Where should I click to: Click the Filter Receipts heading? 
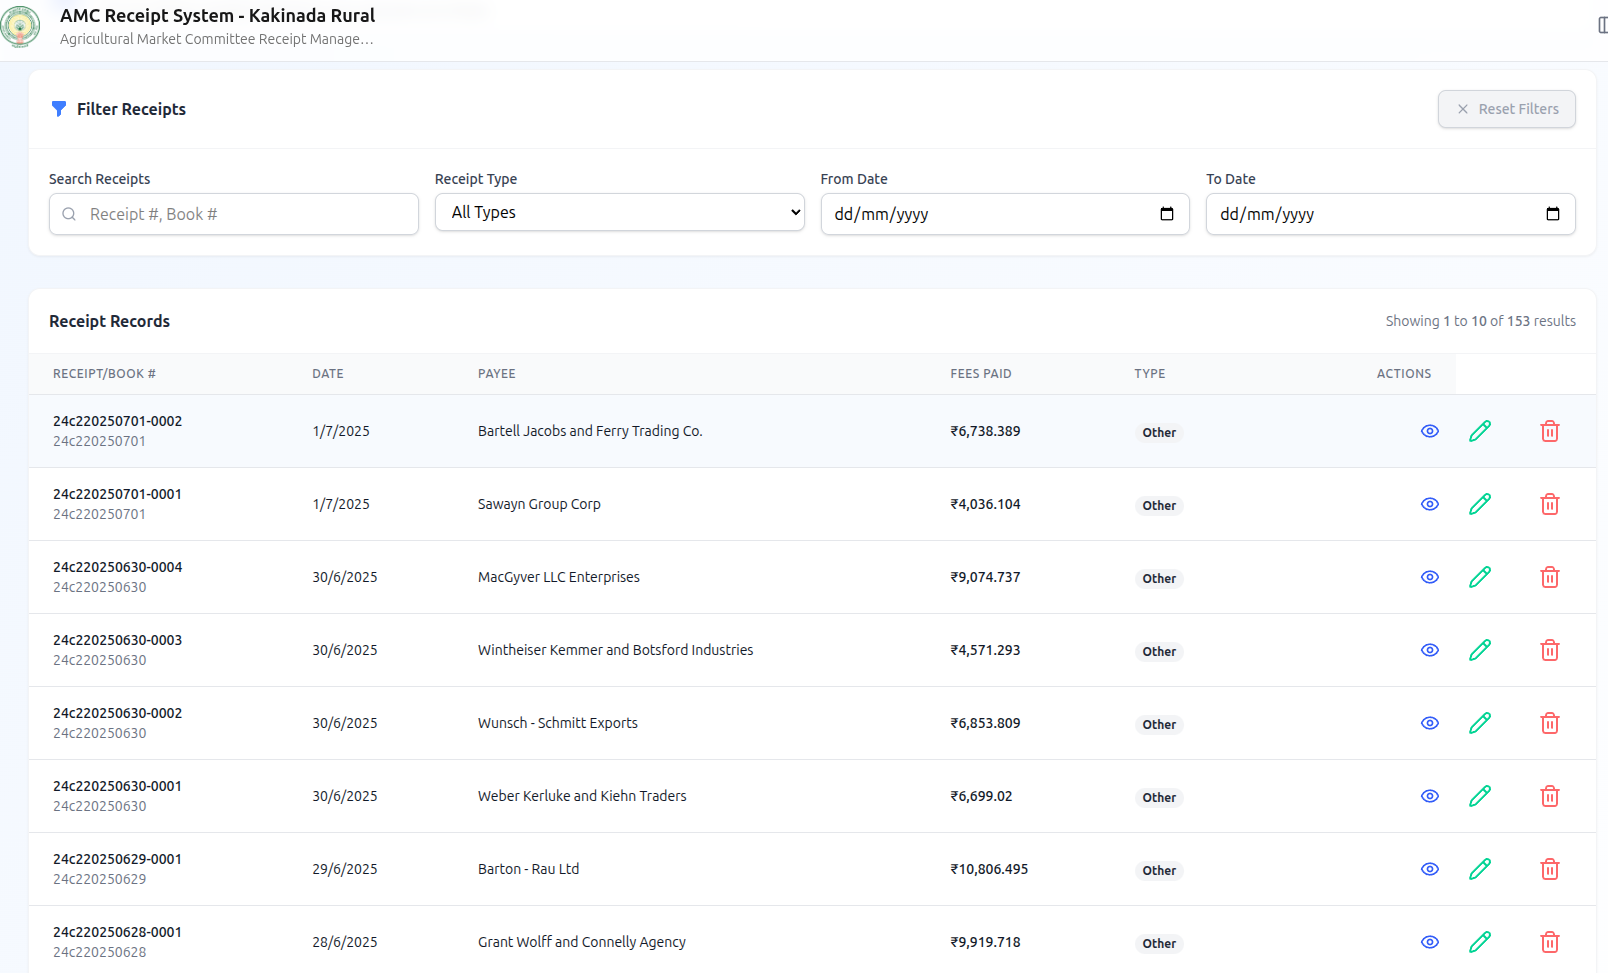131,109
